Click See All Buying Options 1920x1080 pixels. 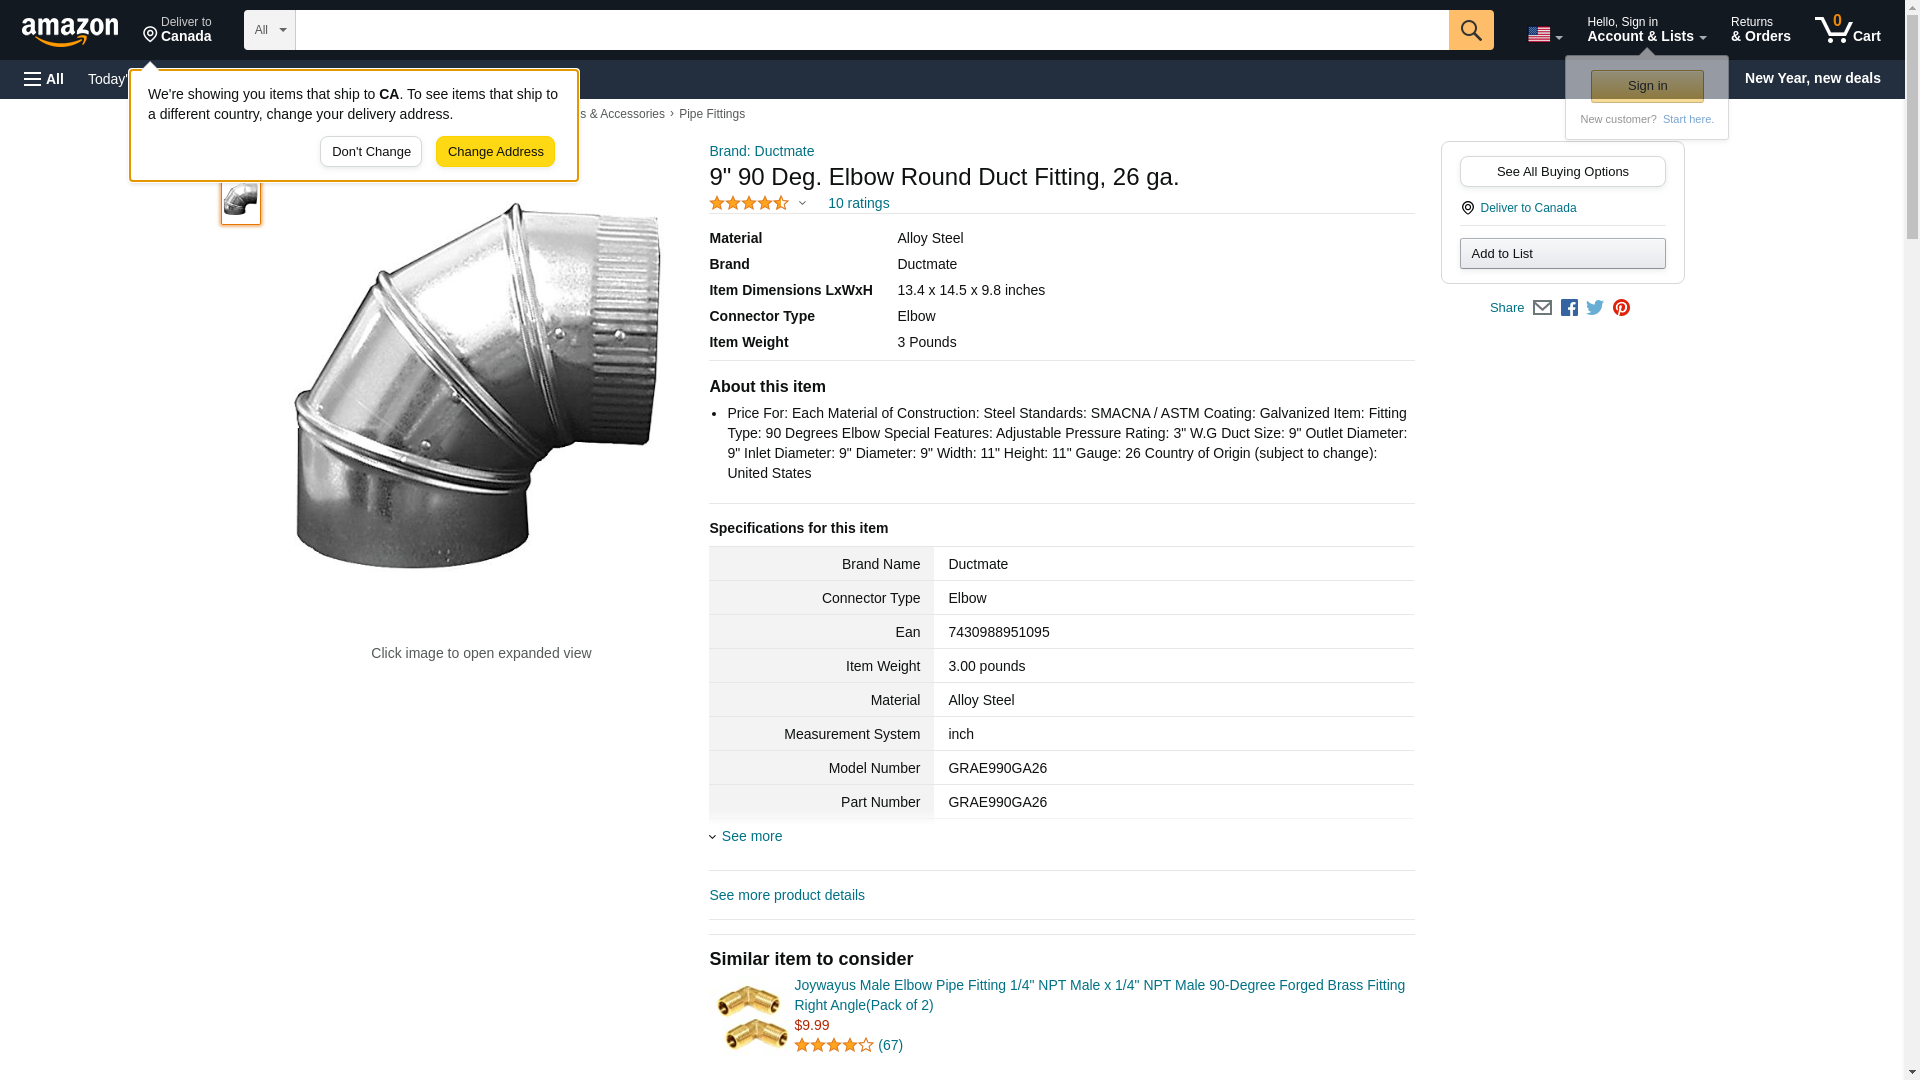[x=1562, y=171]
